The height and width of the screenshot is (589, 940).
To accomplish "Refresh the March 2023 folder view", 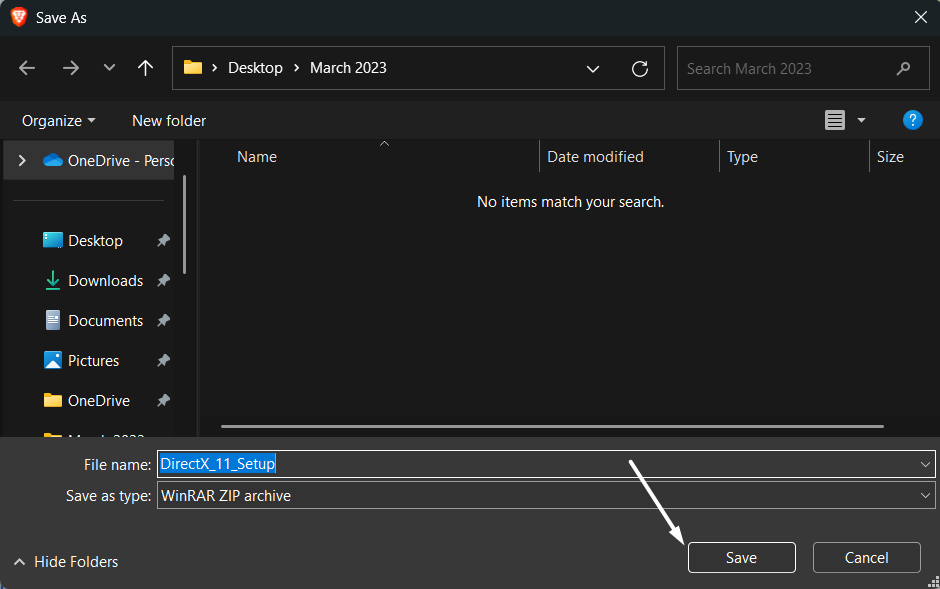I will tap(640, 69).
